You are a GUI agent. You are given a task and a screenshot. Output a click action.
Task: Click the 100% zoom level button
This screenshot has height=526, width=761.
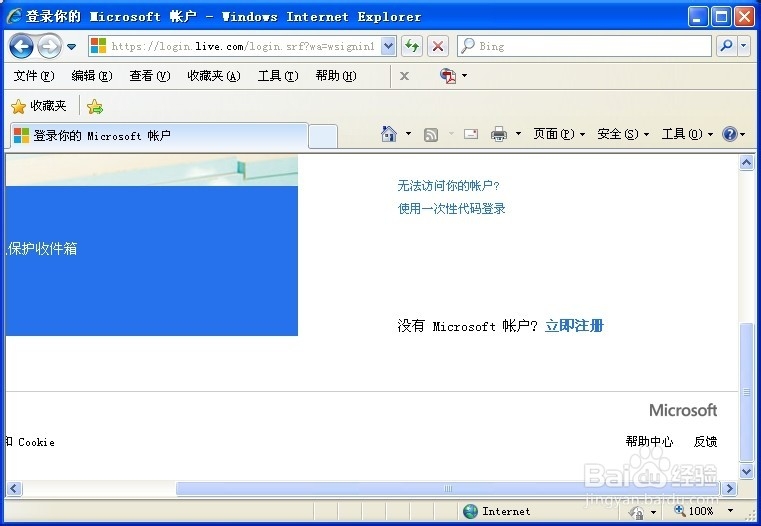point(694,510)
